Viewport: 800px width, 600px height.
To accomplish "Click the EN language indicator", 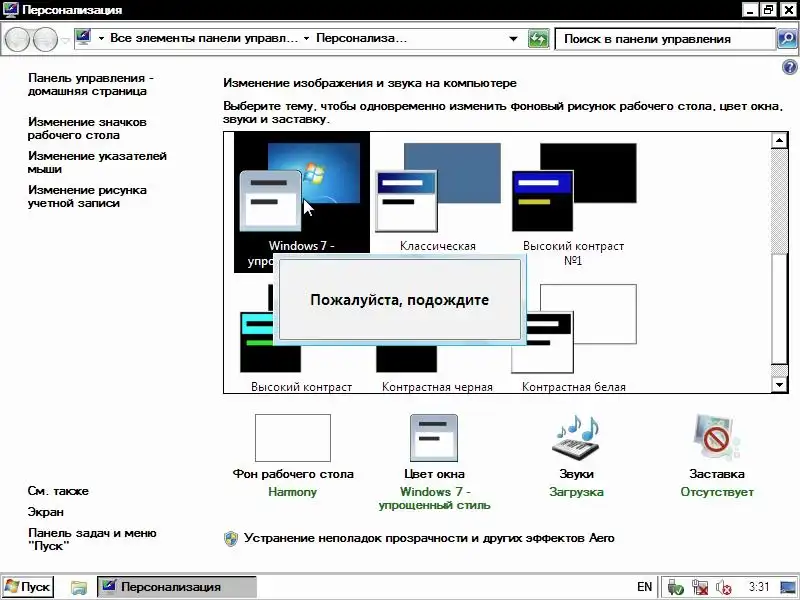I will click(644, 587).
